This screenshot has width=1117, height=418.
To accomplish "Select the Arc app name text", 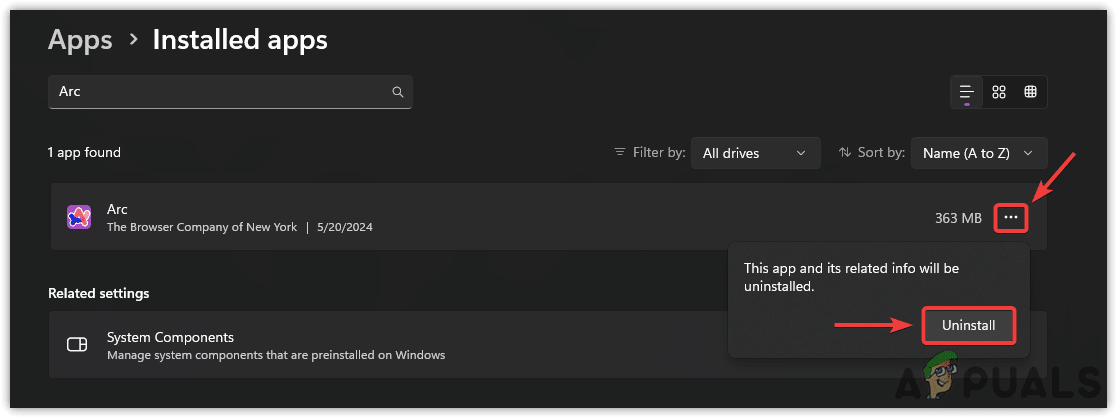I will click(x=117, y=209).
